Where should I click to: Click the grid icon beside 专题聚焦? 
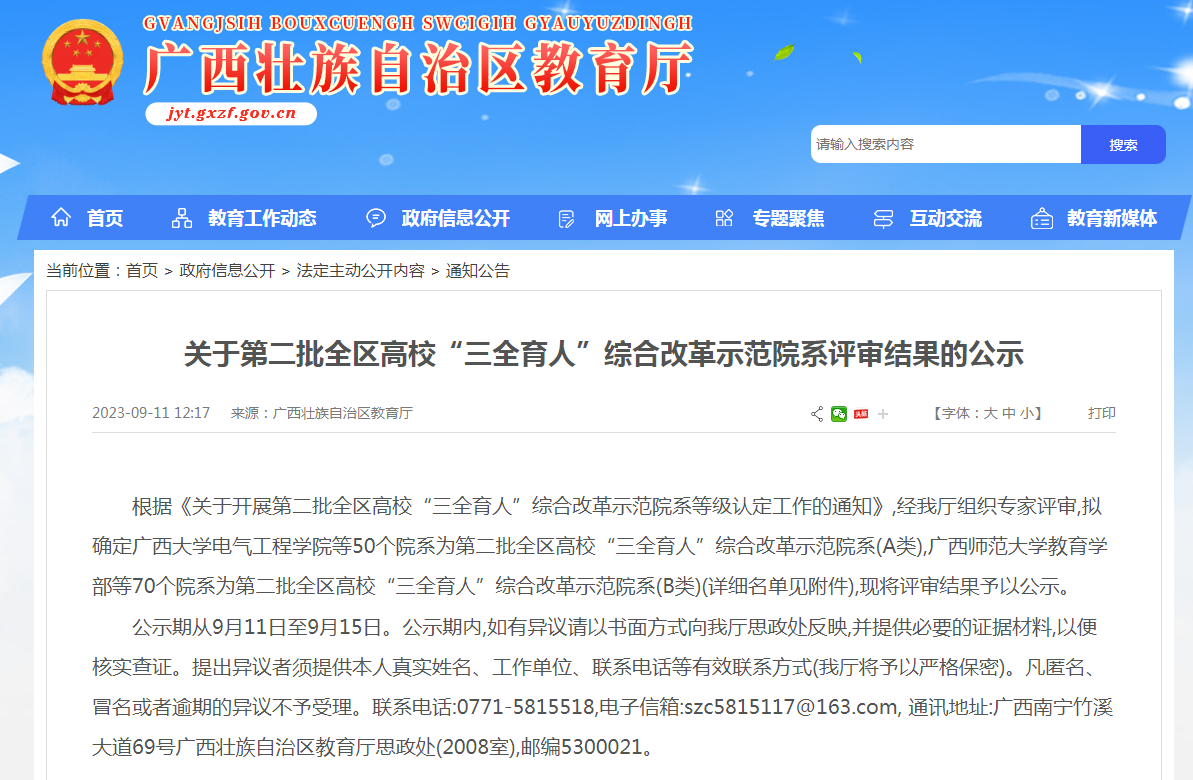725,218
